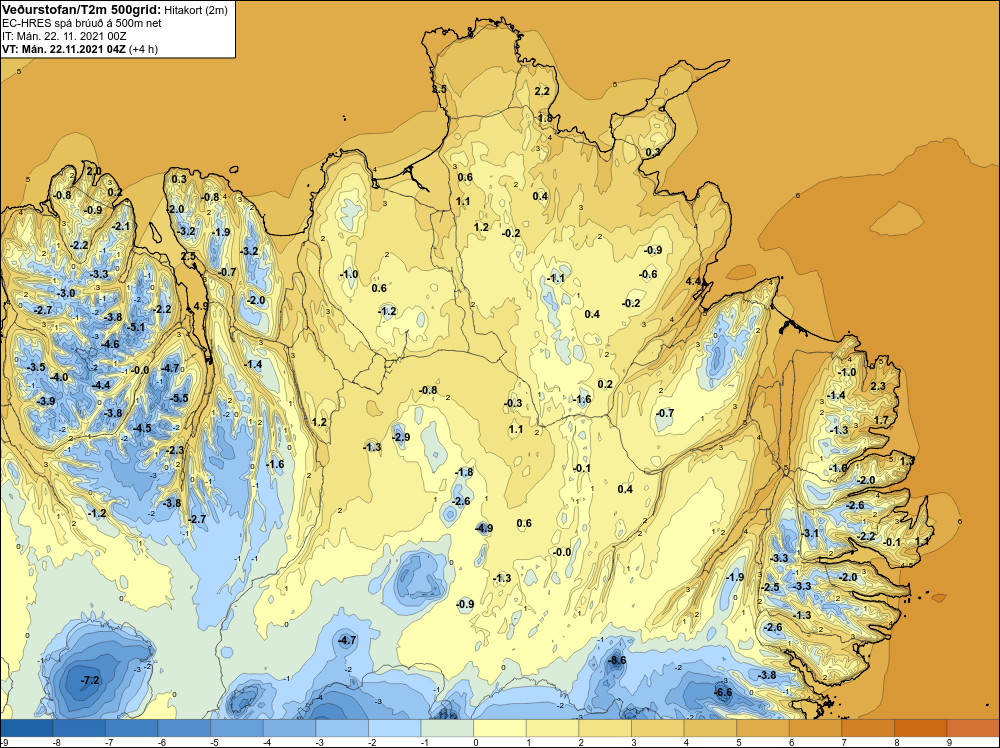Click the '(+4 h)' forecast offset text
The height and width of the screenshot is (748, 1000).
143,49
